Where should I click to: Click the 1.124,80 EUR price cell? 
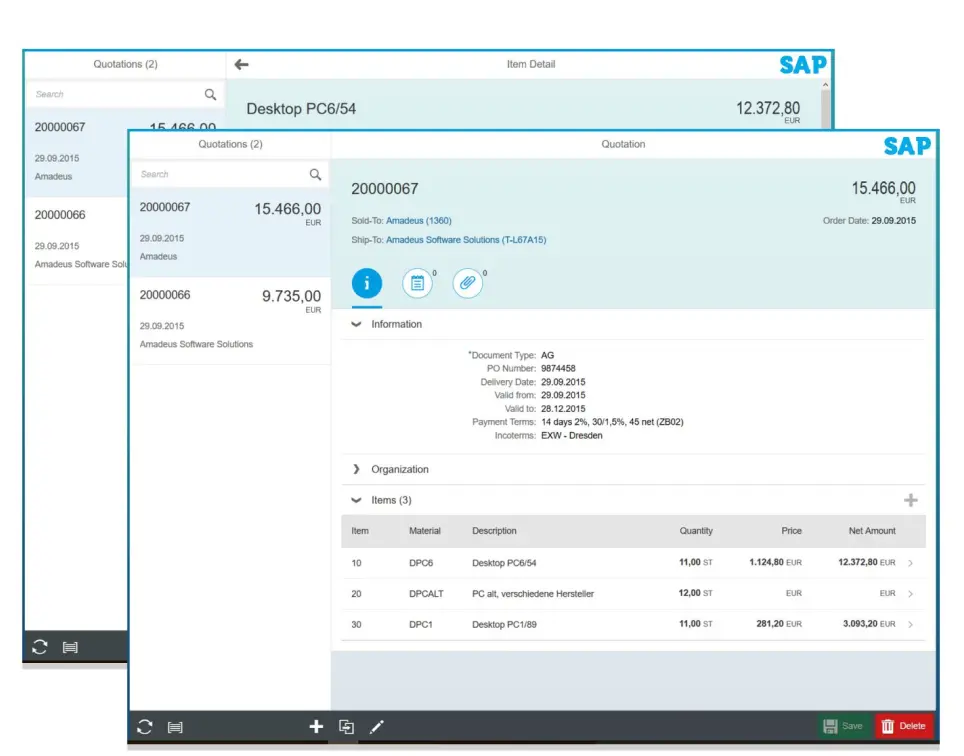point(775,562)
